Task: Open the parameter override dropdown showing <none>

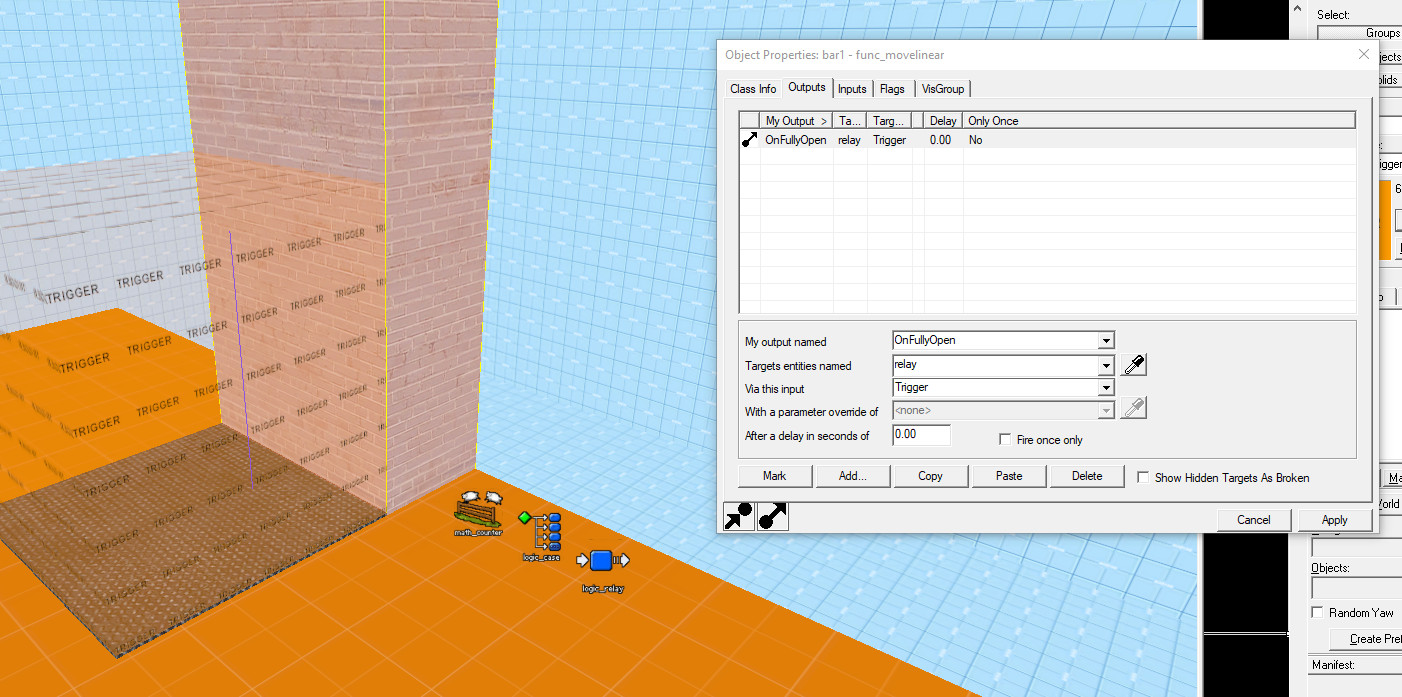Action: pyautogui.click(x=1105, y=410)
